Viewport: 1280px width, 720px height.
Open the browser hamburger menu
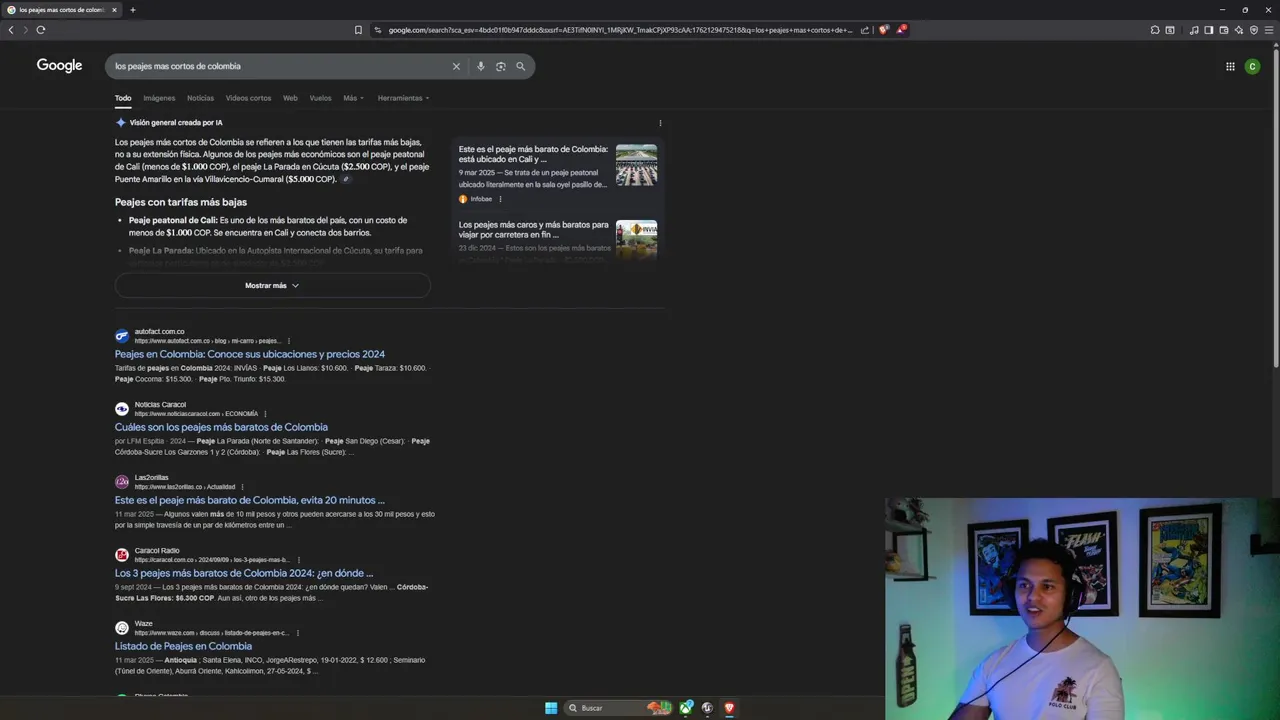[1269, 30]
